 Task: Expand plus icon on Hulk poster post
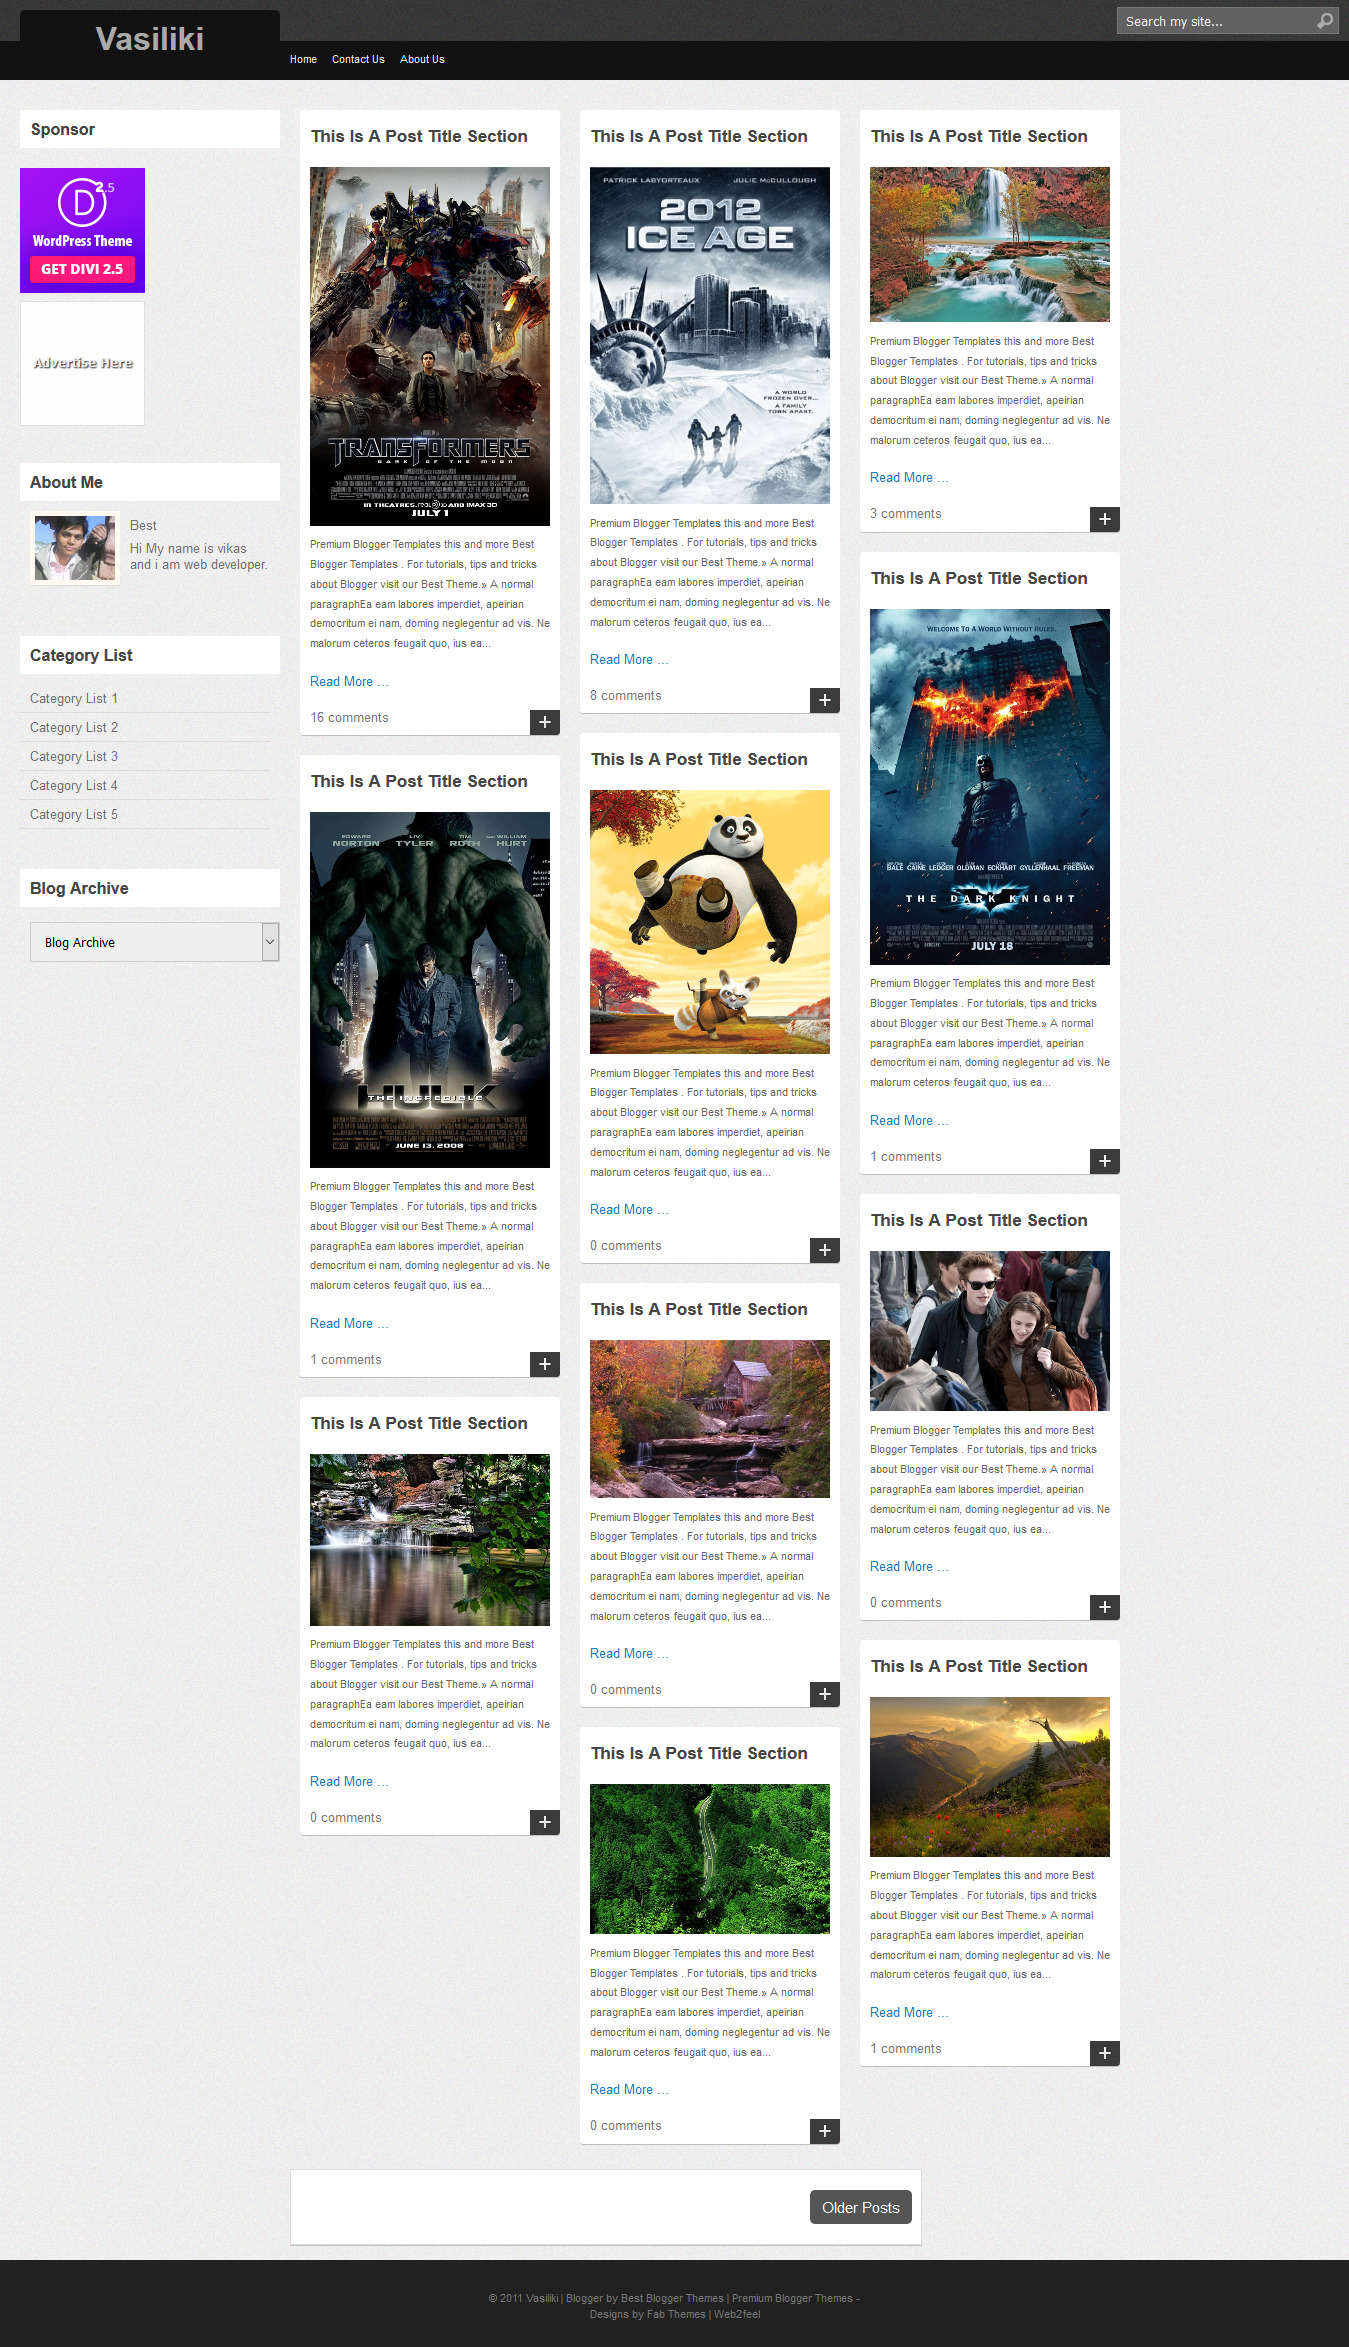pos(545,1364)
